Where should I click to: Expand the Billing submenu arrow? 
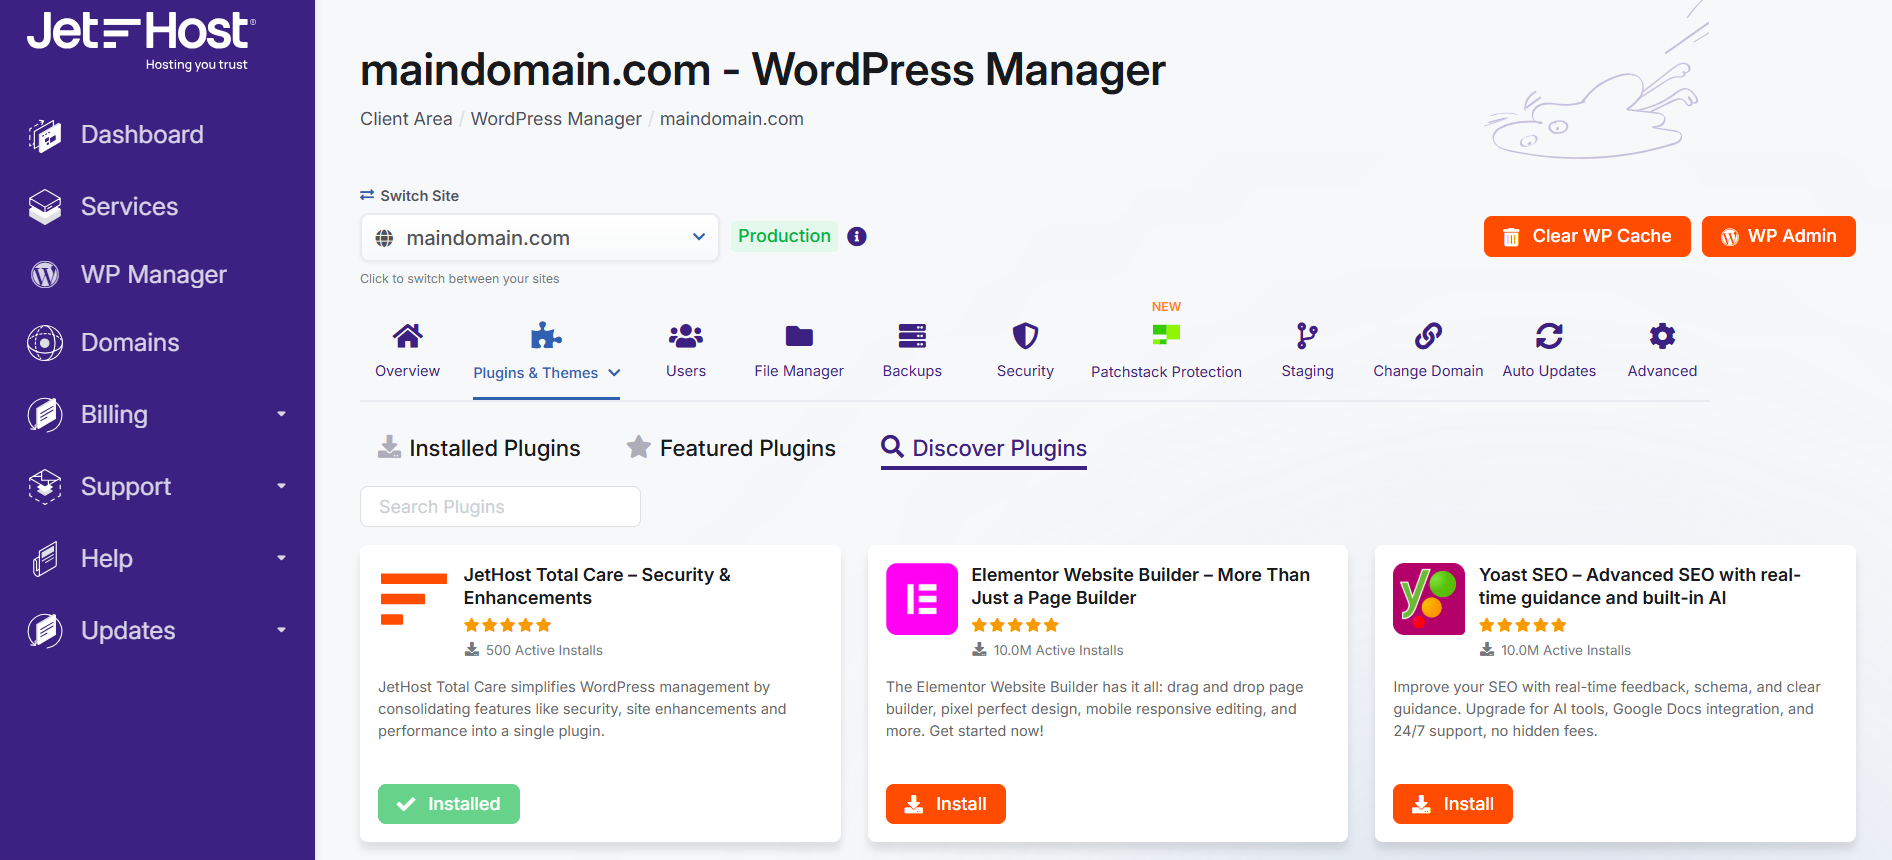pos(281,414)
